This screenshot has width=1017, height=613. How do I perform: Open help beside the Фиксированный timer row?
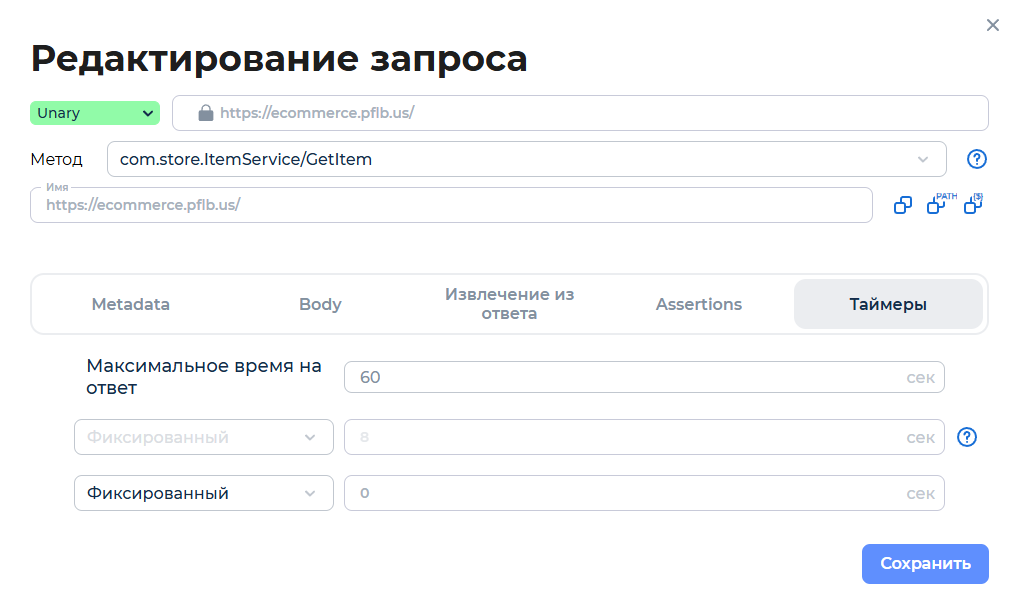pos(966,437)
